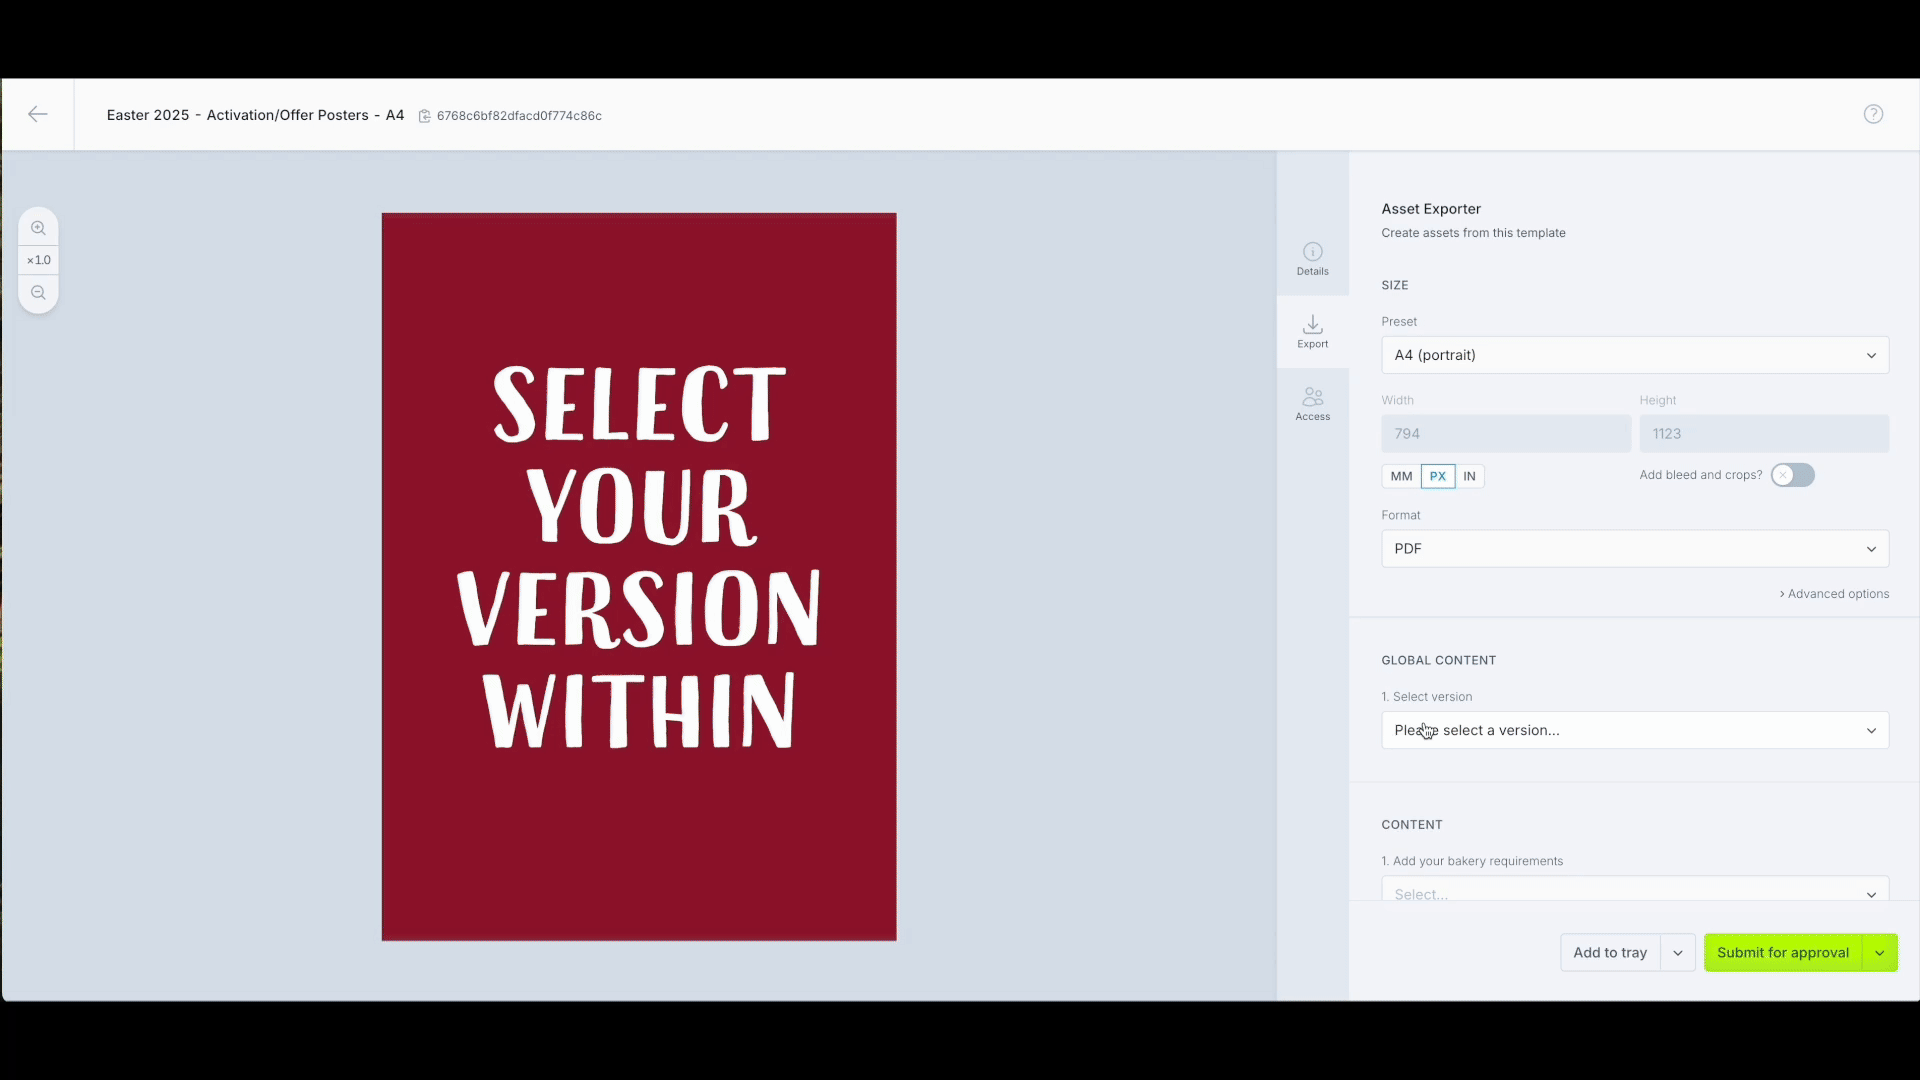Open the Please select a version dropdown
Viewport: 1920px width, 1080px height.
1634,730
